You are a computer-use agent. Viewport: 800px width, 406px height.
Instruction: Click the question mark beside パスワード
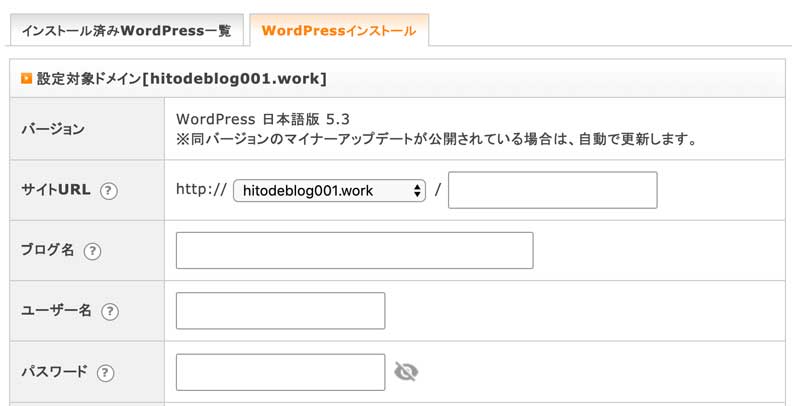105,372
